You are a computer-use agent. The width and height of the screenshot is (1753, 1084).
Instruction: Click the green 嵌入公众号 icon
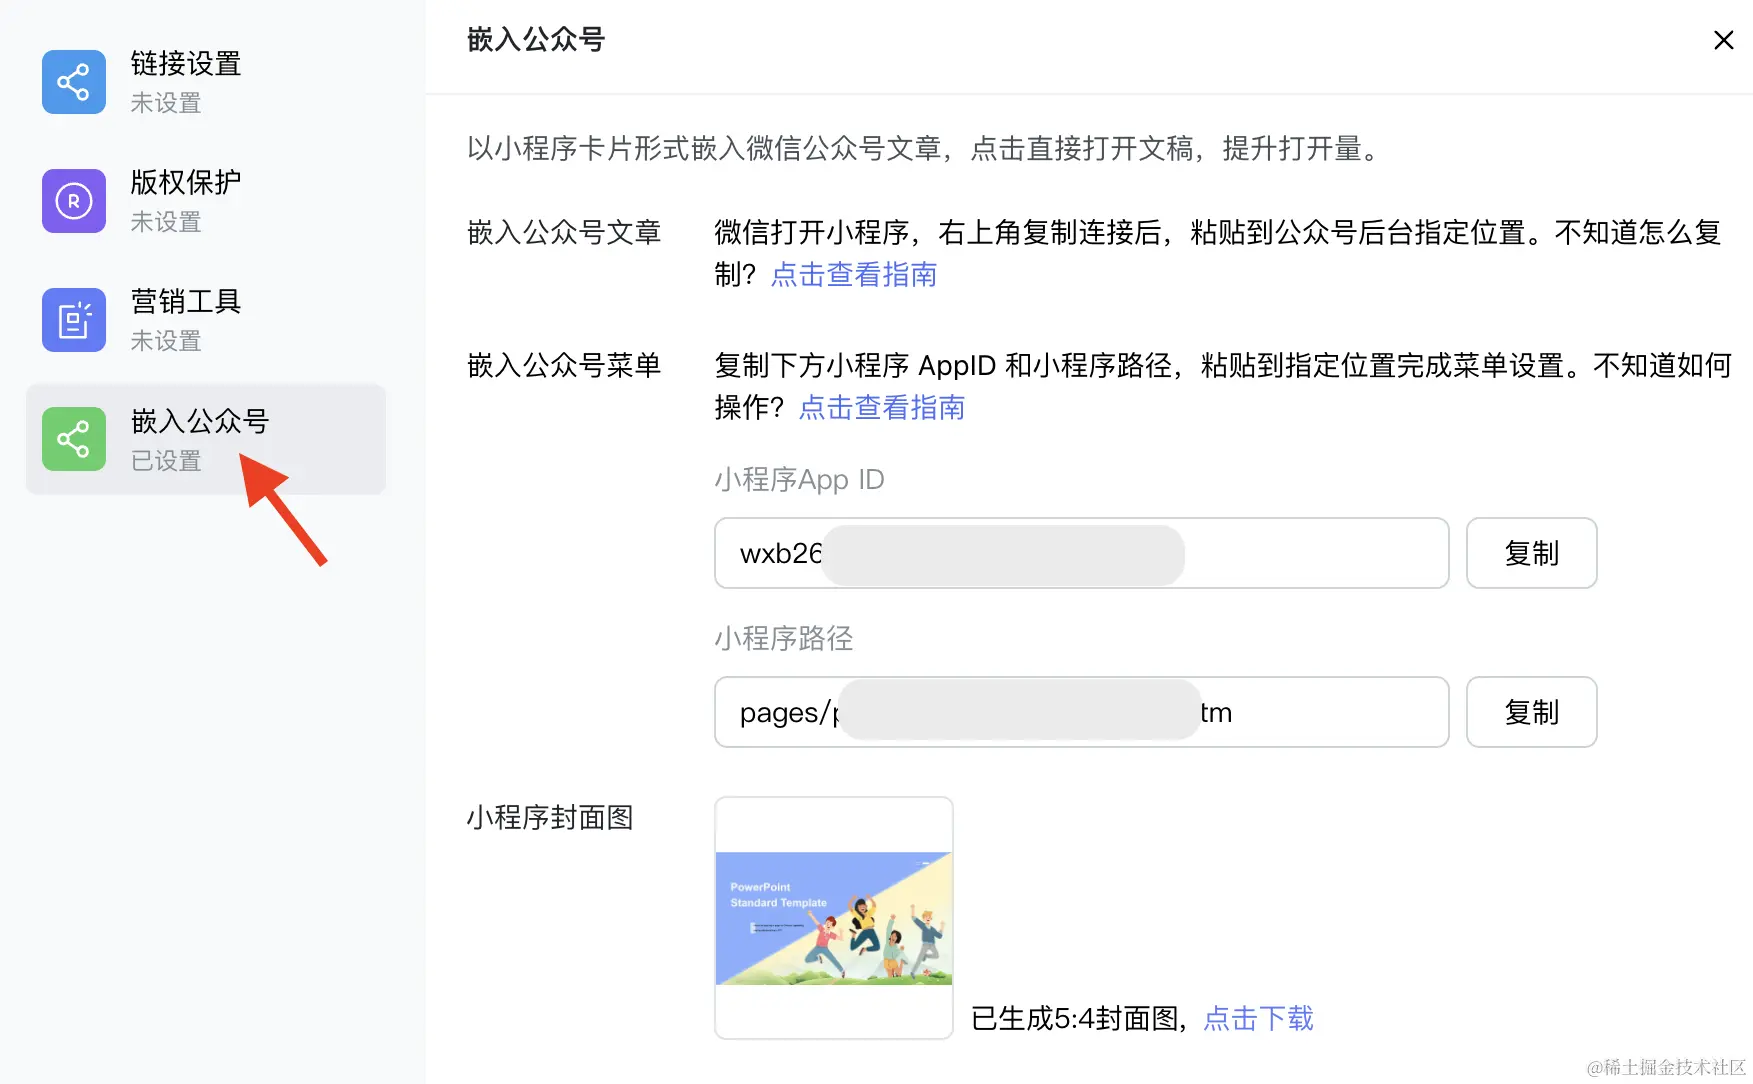click(x=73, y=439)
